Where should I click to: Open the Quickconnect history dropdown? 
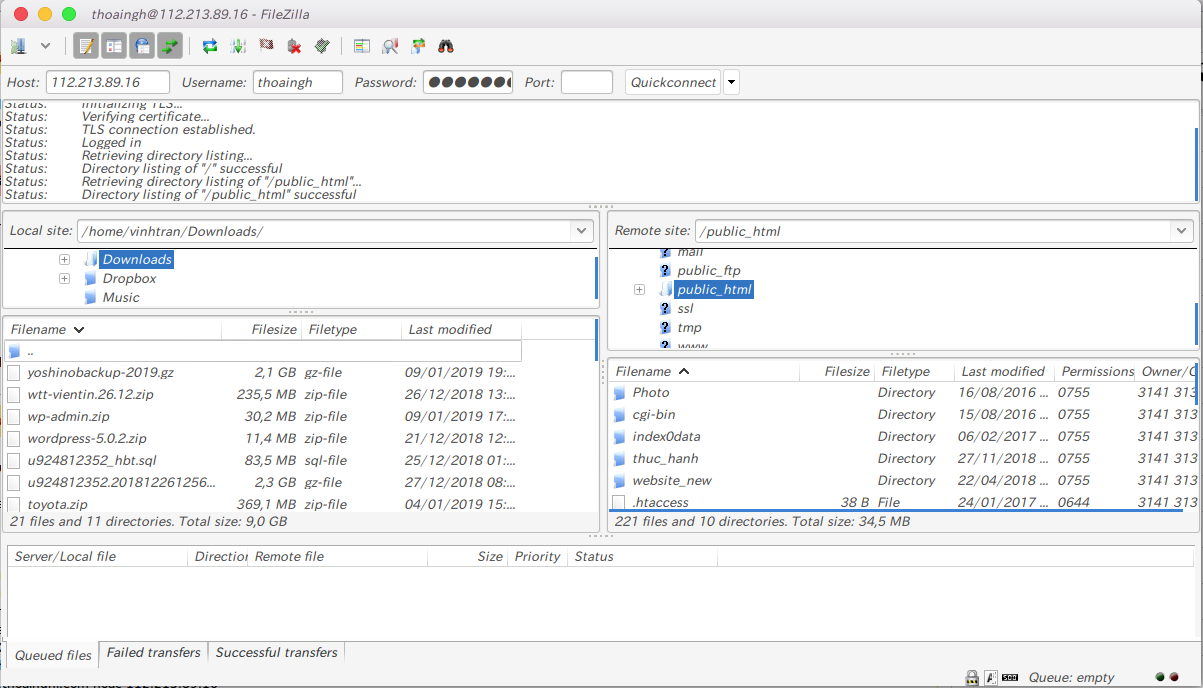click(x=731, y=82)
